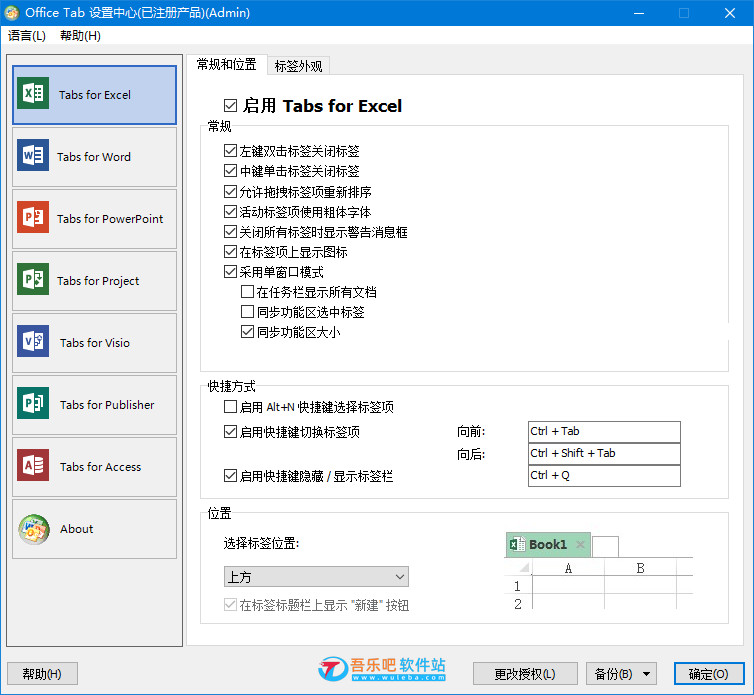Image resolution: width=754 pixels, height=695 pixels.
Task: Select Tabs for Visio text label
Action: coord(95,343)
